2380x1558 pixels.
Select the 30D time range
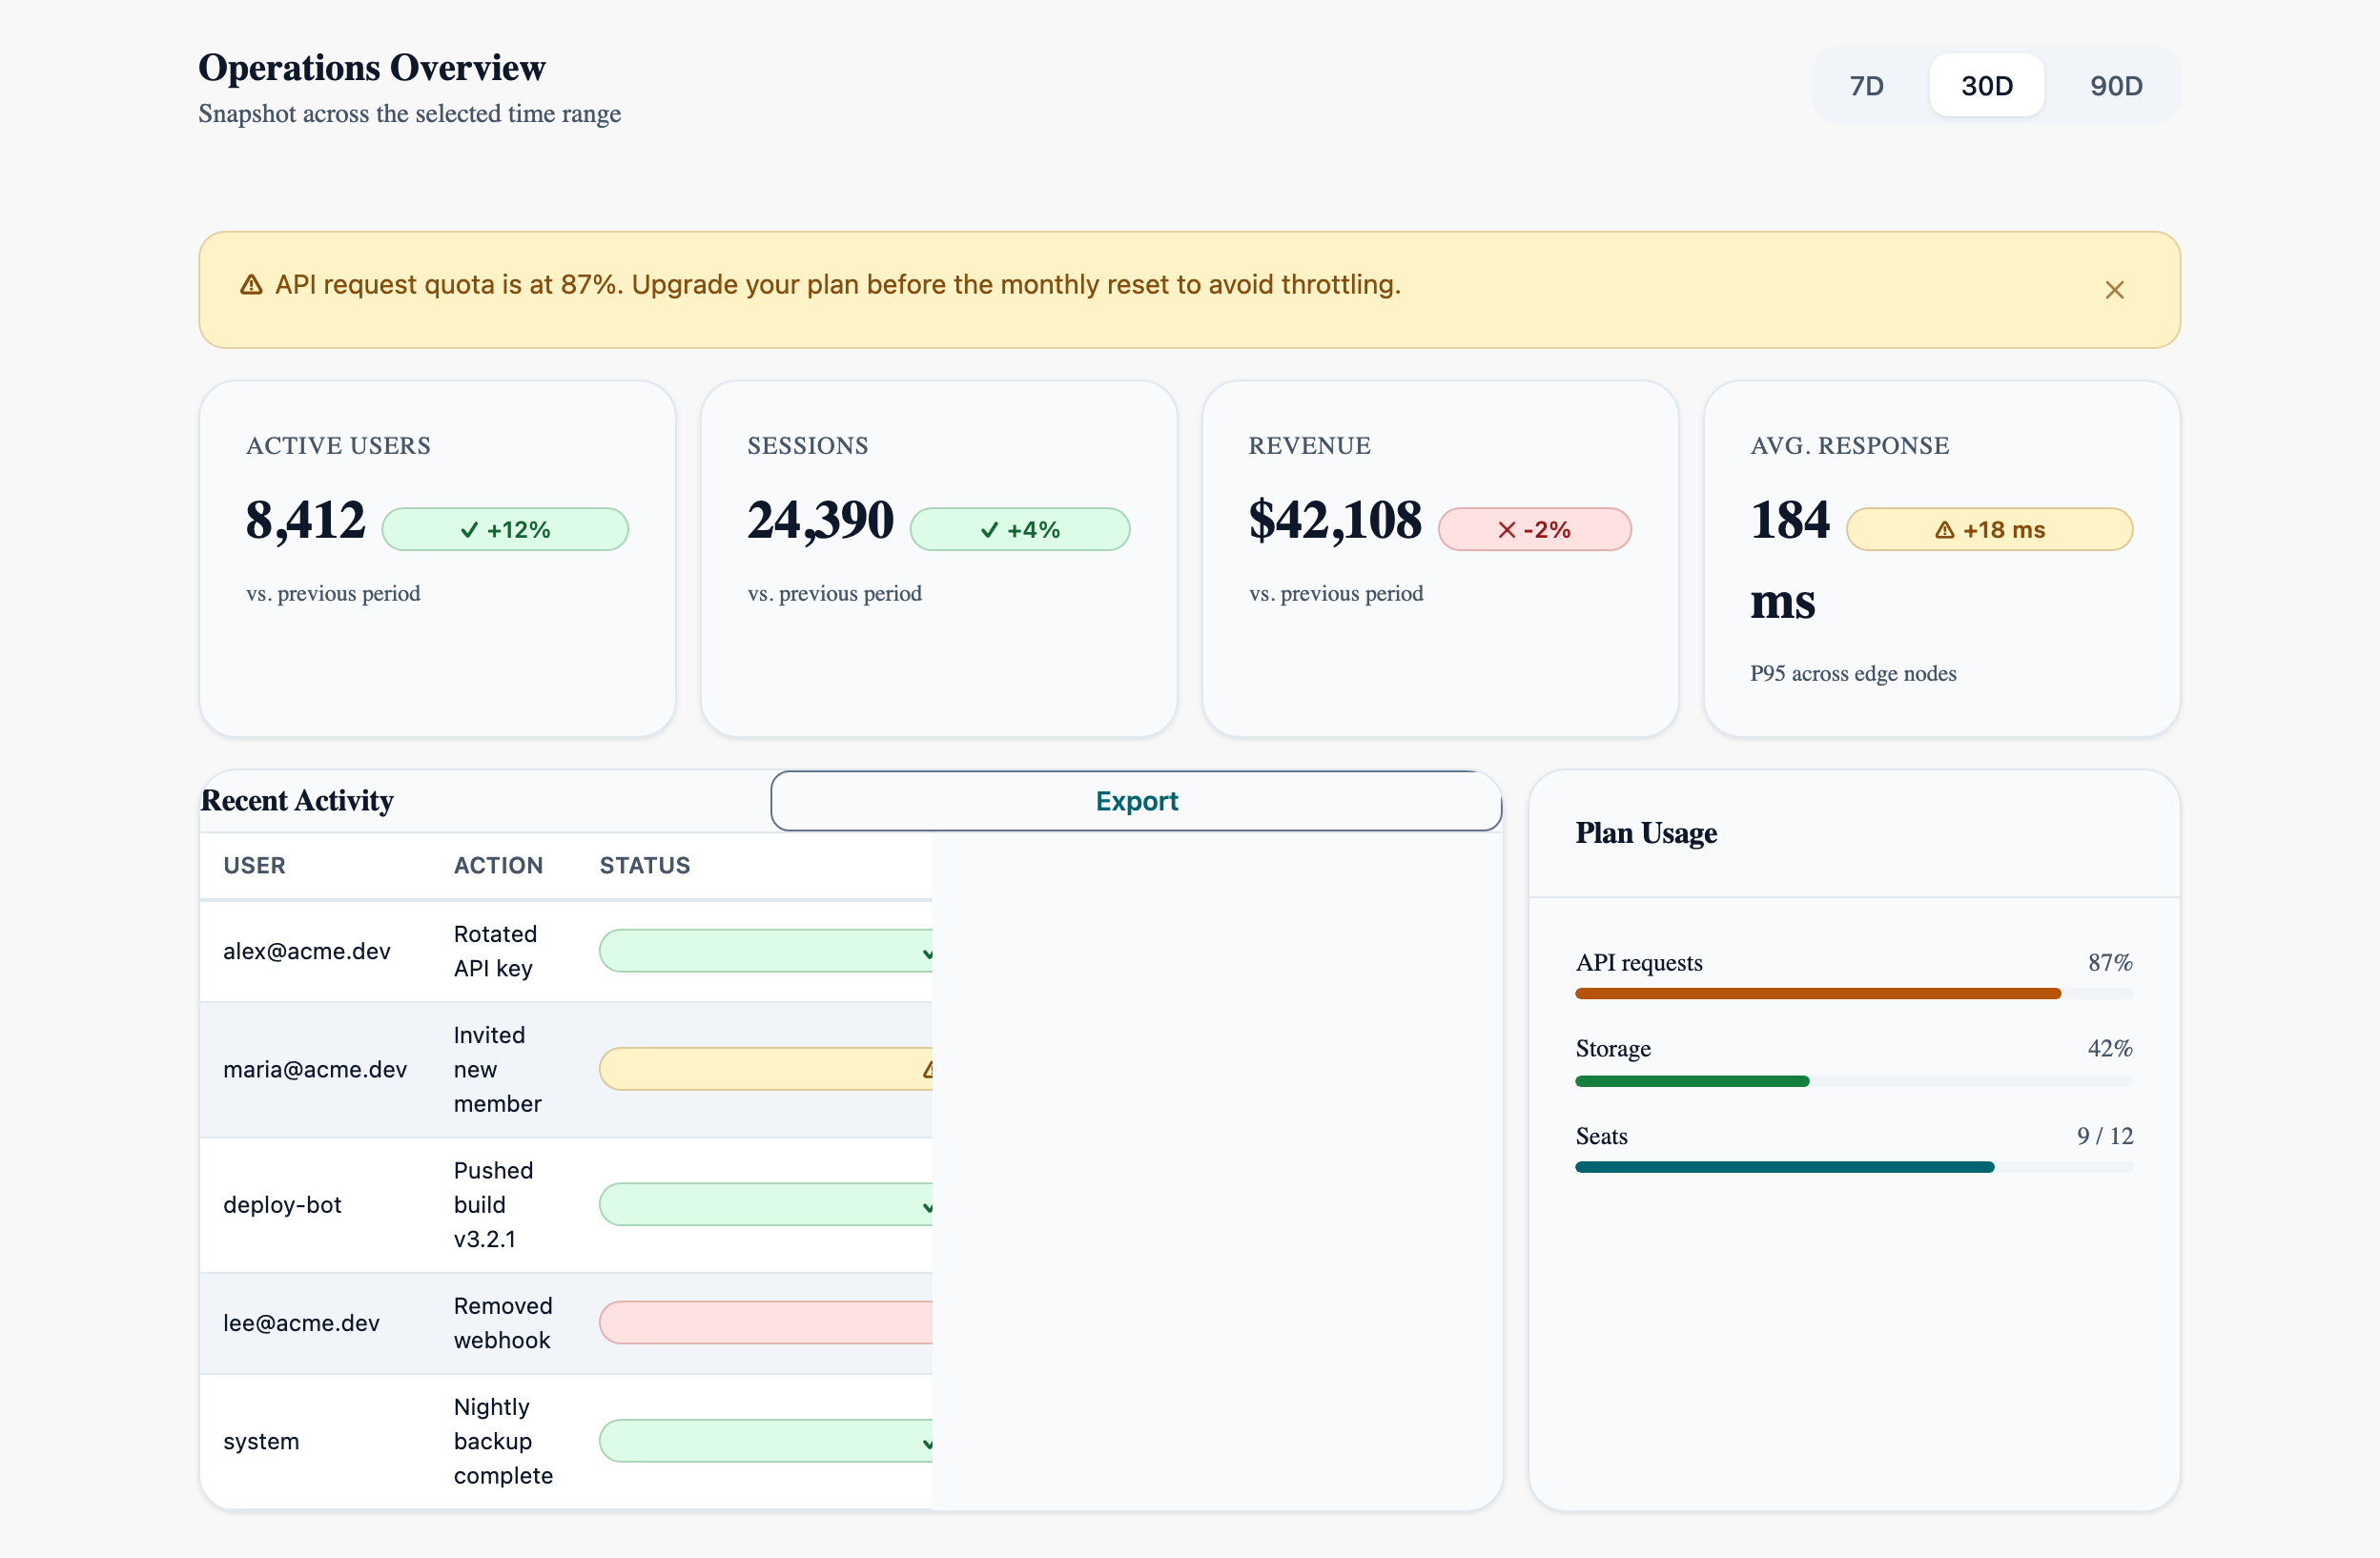(x=1986, y=86)
